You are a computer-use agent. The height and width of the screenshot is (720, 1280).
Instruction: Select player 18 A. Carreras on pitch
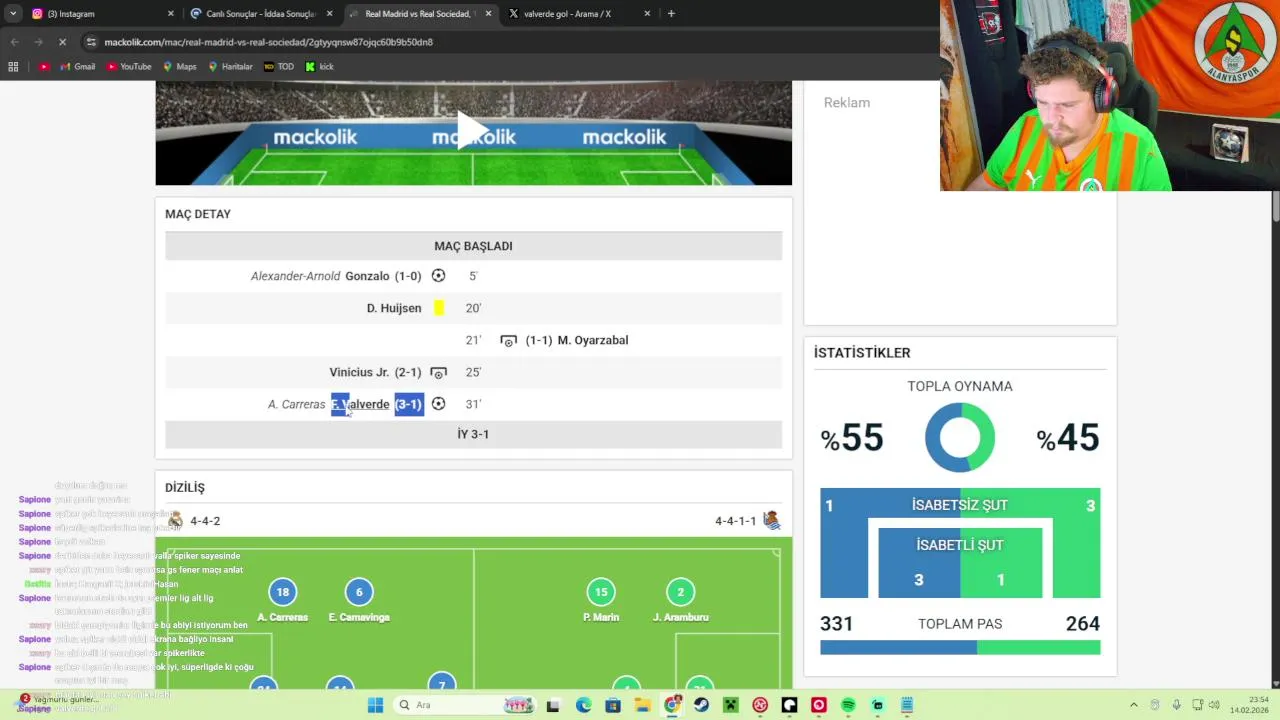[x=282, y=592]
